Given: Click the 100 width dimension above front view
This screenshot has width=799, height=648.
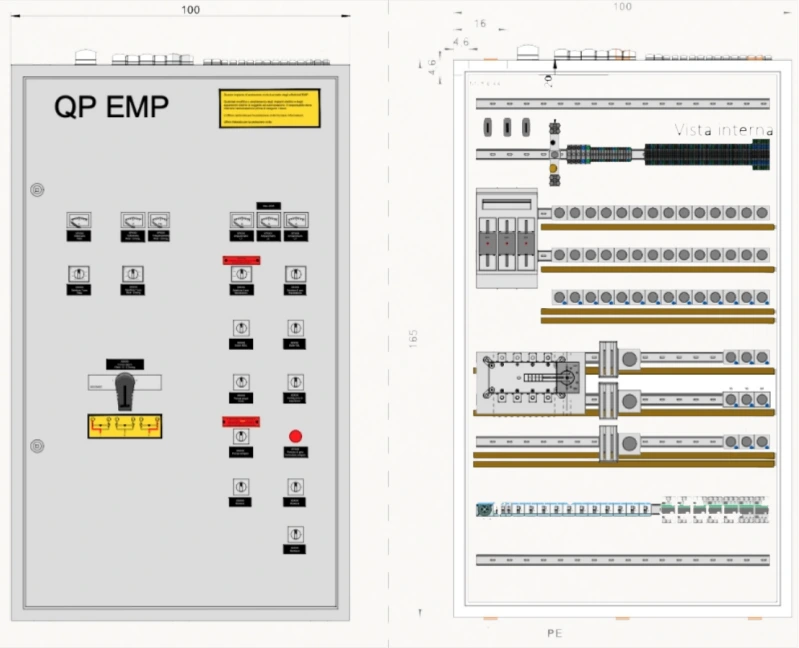Looking at the screenshot, I should [191, 10].
